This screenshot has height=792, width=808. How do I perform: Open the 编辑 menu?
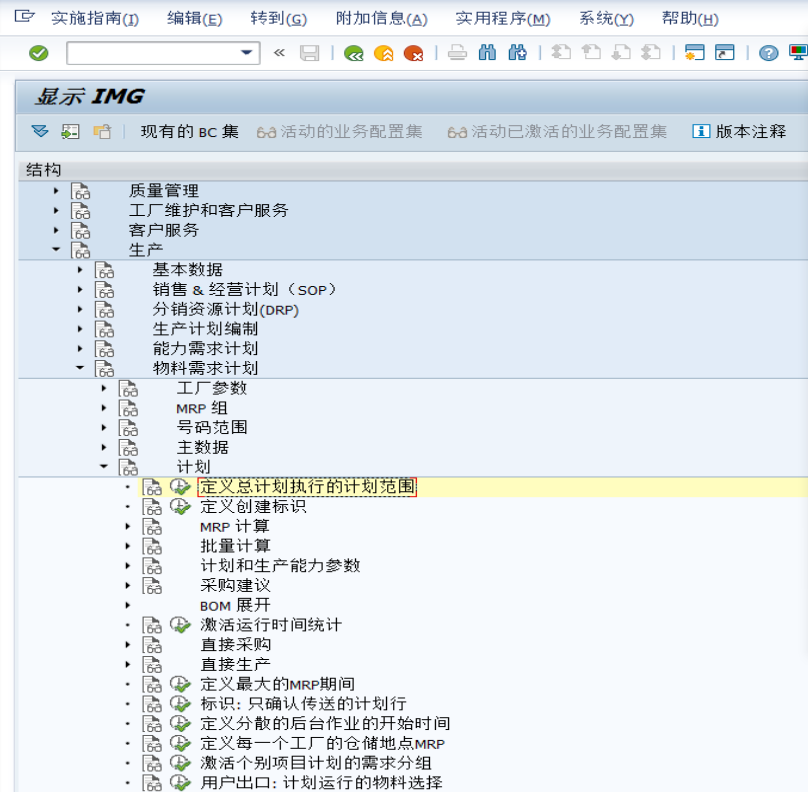tap(194, 19)
